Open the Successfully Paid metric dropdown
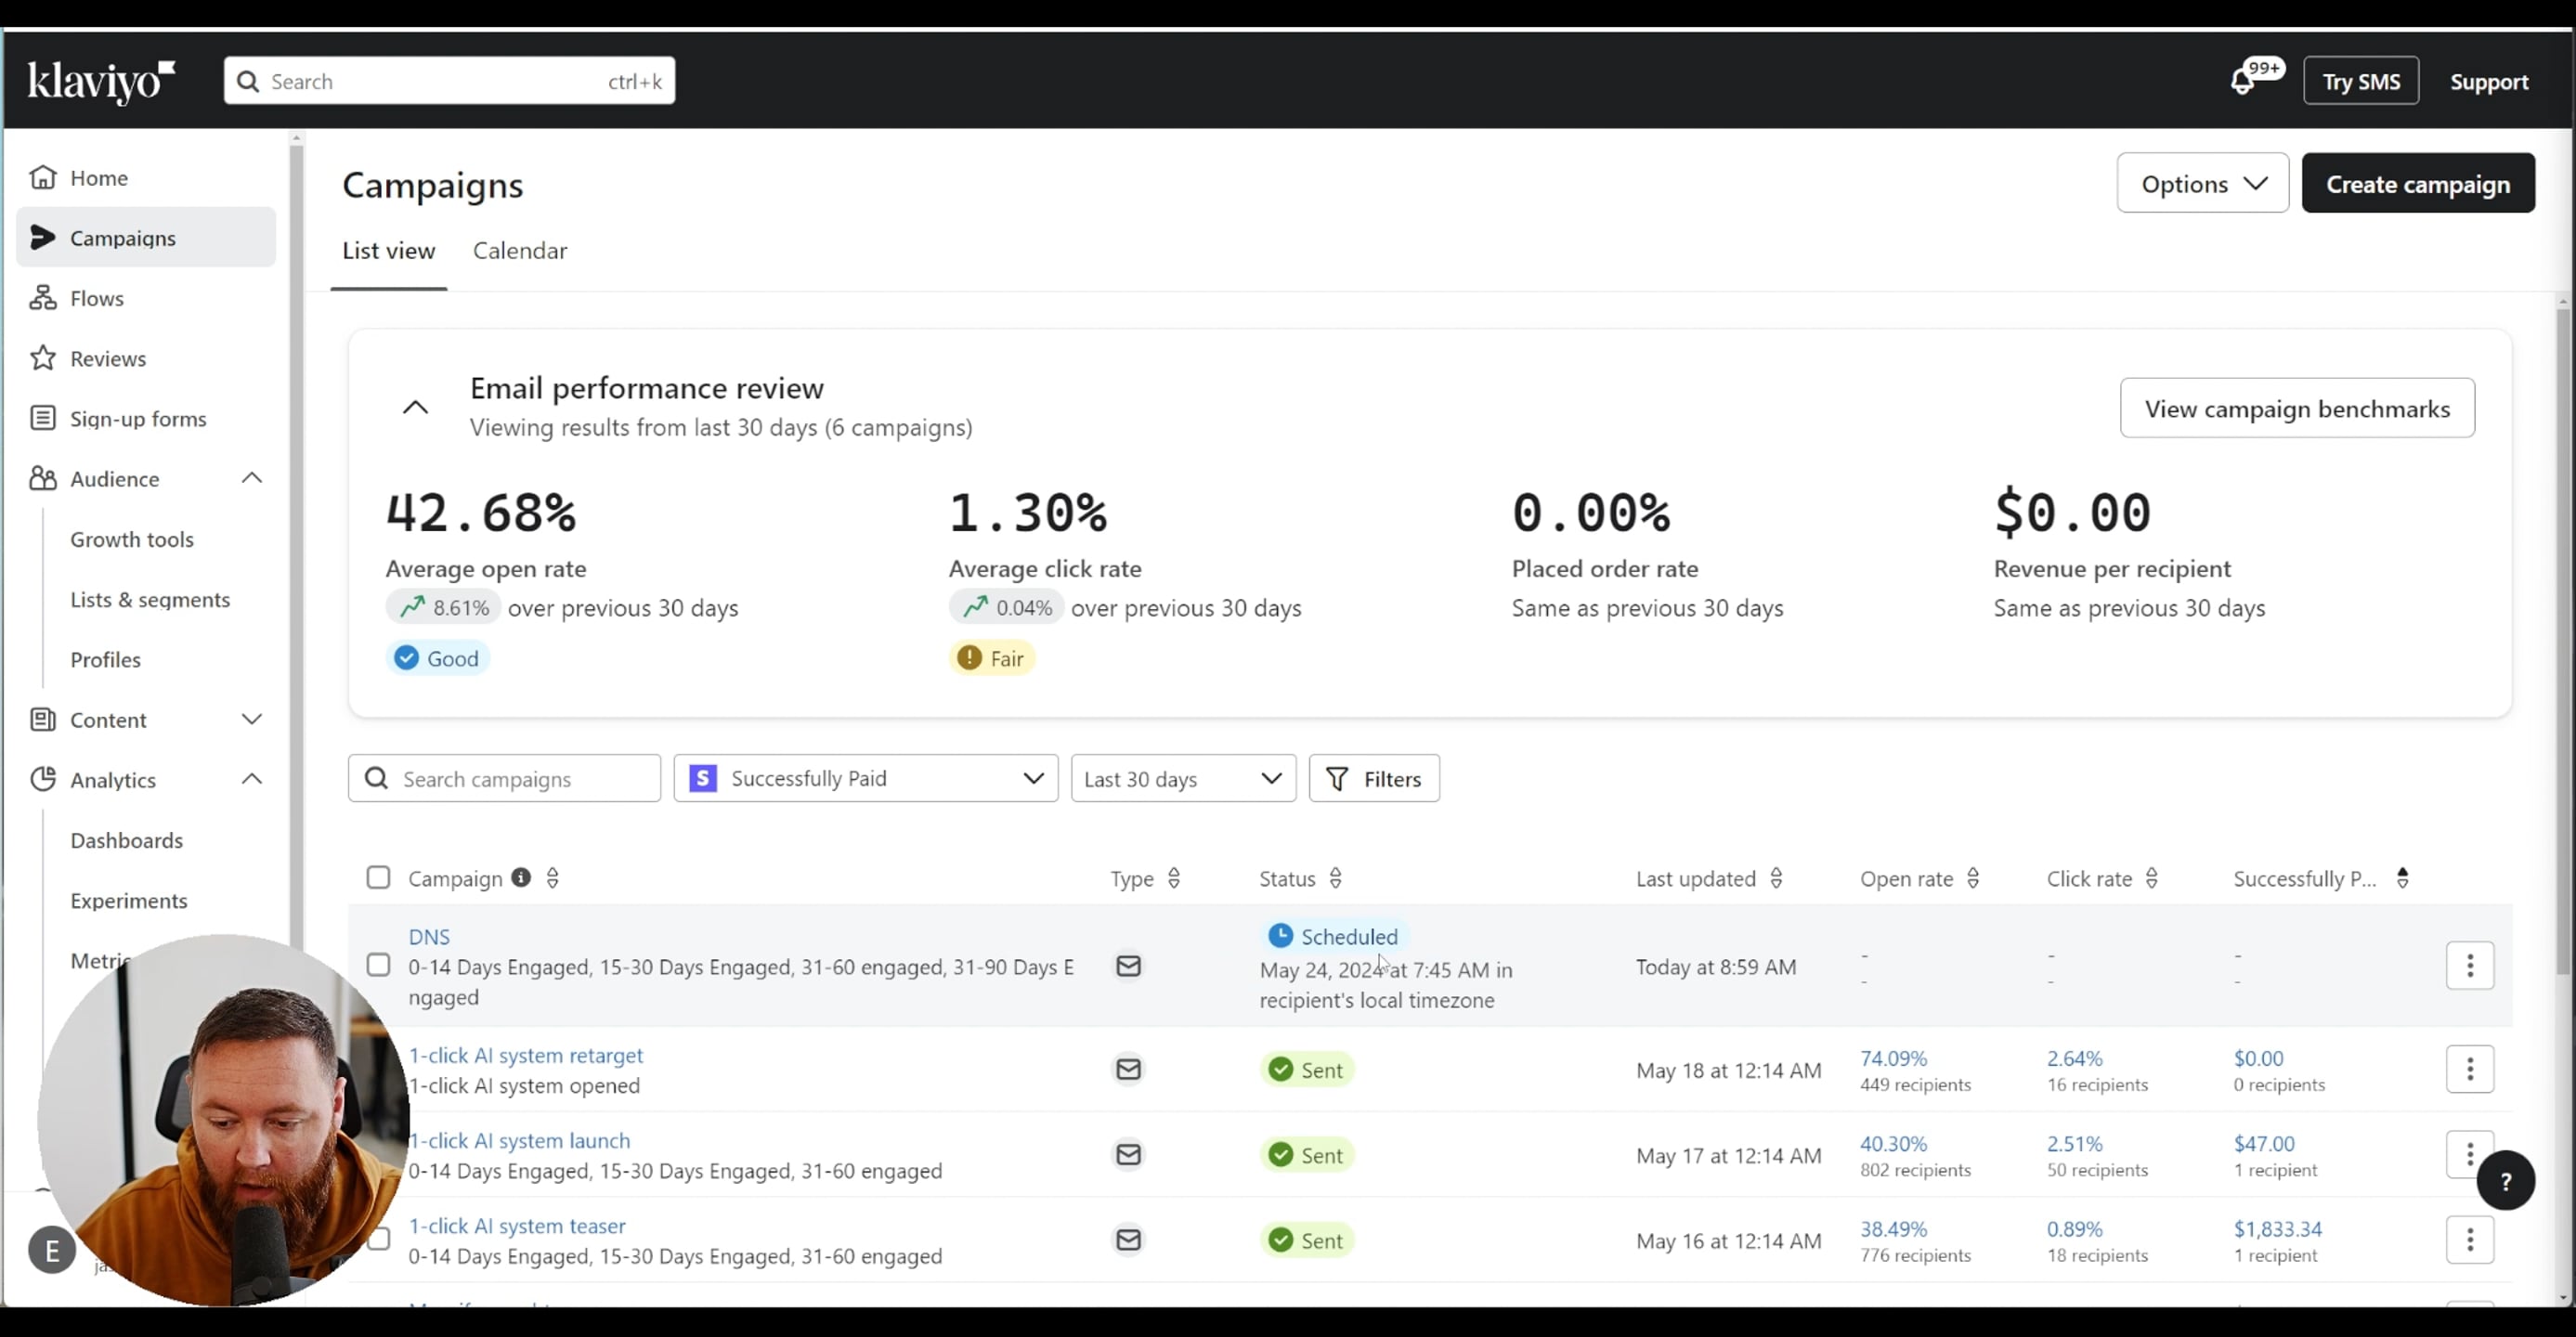The image size is (2576, 1337). point(866,778)
